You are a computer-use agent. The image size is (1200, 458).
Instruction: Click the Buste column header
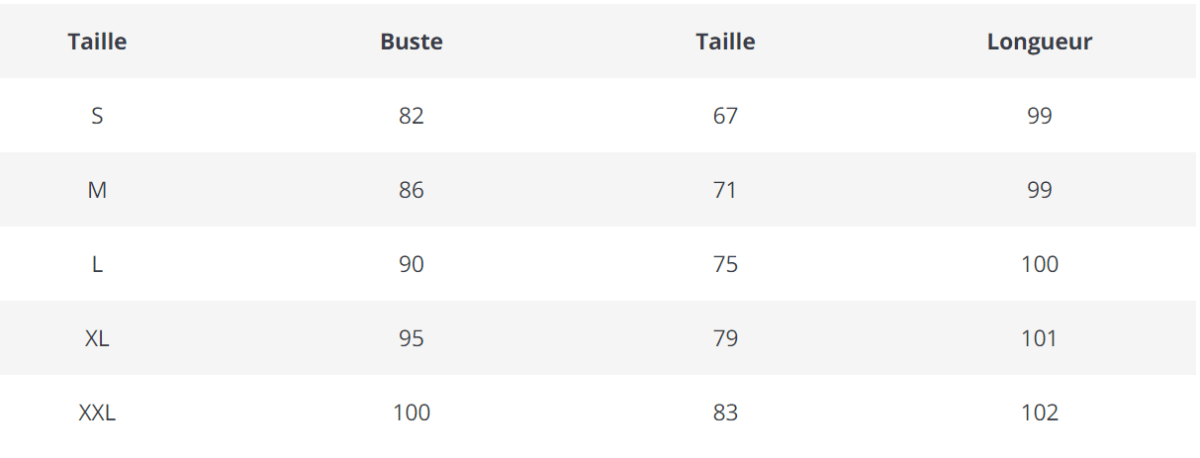coord(411,42)
